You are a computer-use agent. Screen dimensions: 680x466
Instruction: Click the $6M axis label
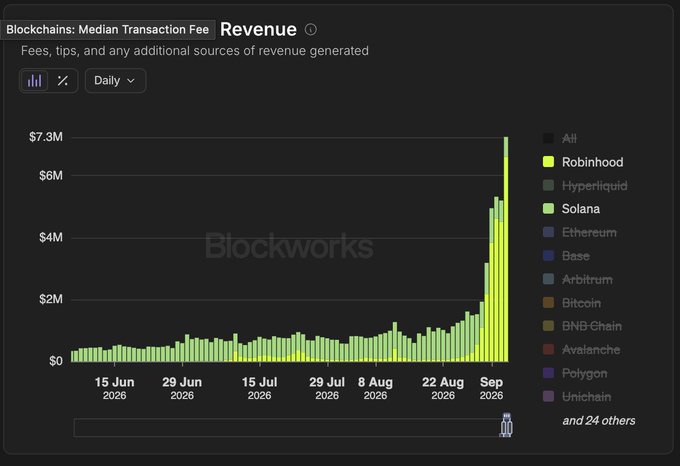point(51,176)
